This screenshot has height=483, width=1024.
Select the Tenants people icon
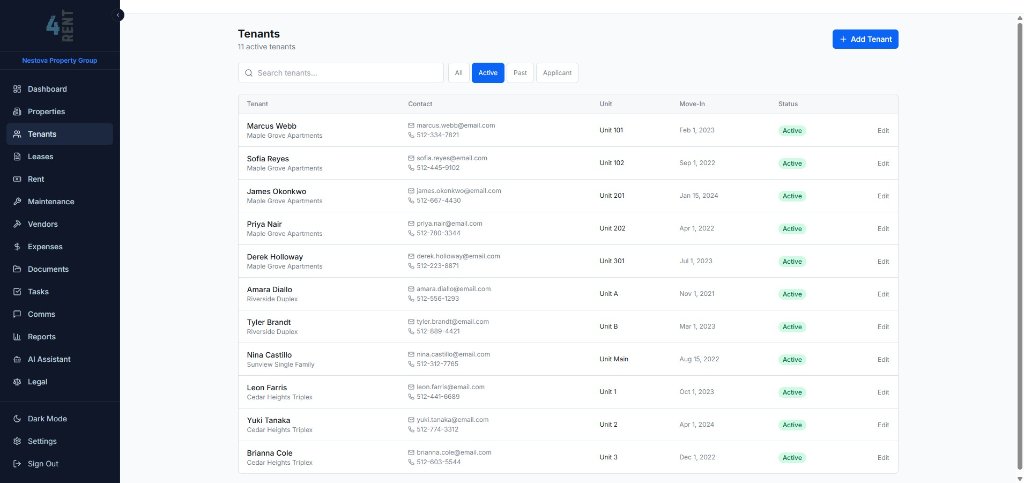[17, 134]
